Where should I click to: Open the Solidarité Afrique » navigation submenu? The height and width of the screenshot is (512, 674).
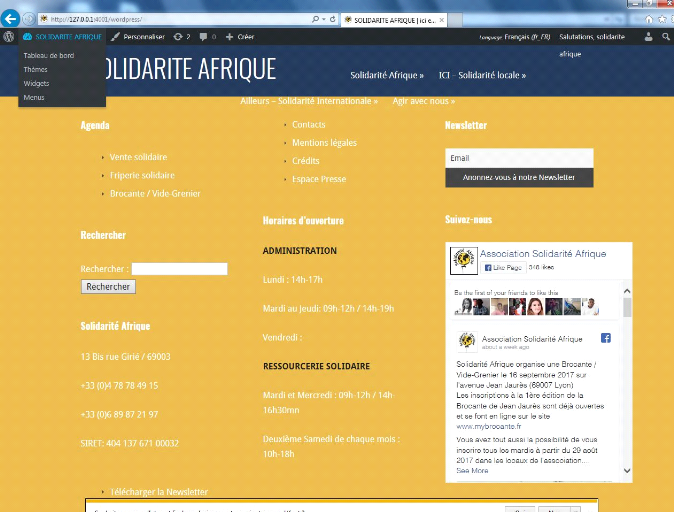[x=386, y=75]
